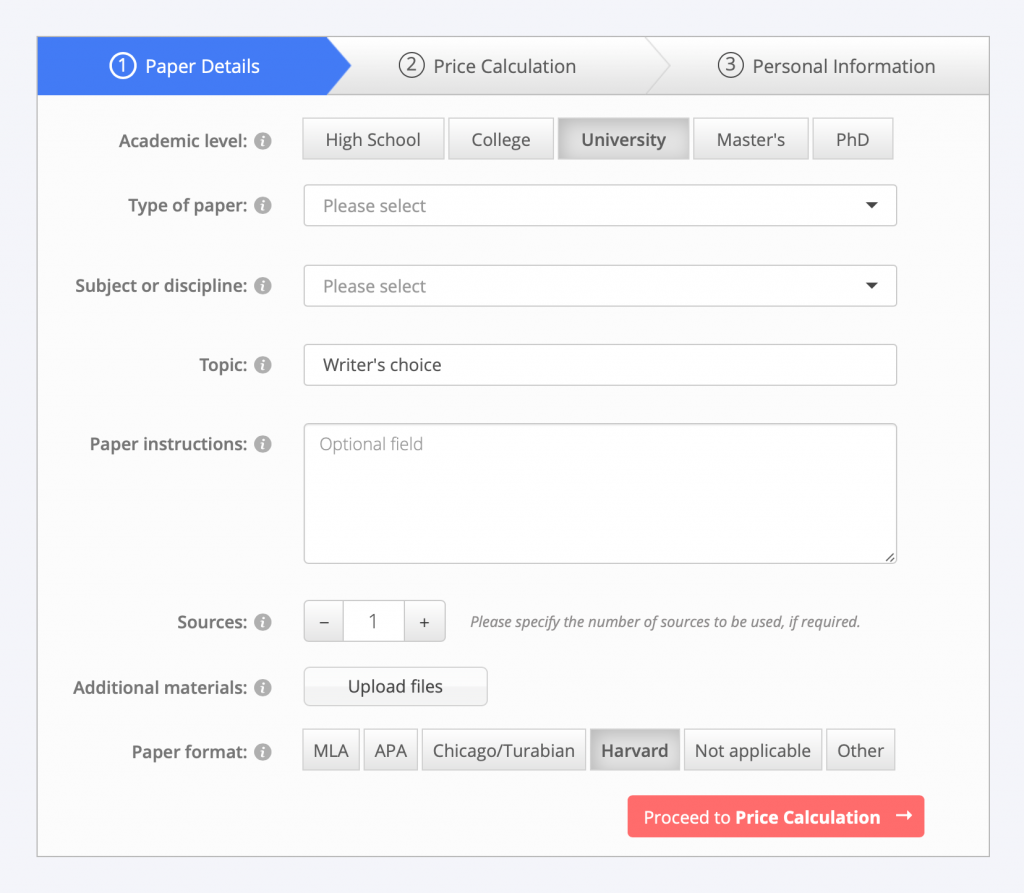This screenshot has height=893, width=1024.
Task: Click the info icon beside Topic
Action: pyautogui.click(x=263, y=365)
